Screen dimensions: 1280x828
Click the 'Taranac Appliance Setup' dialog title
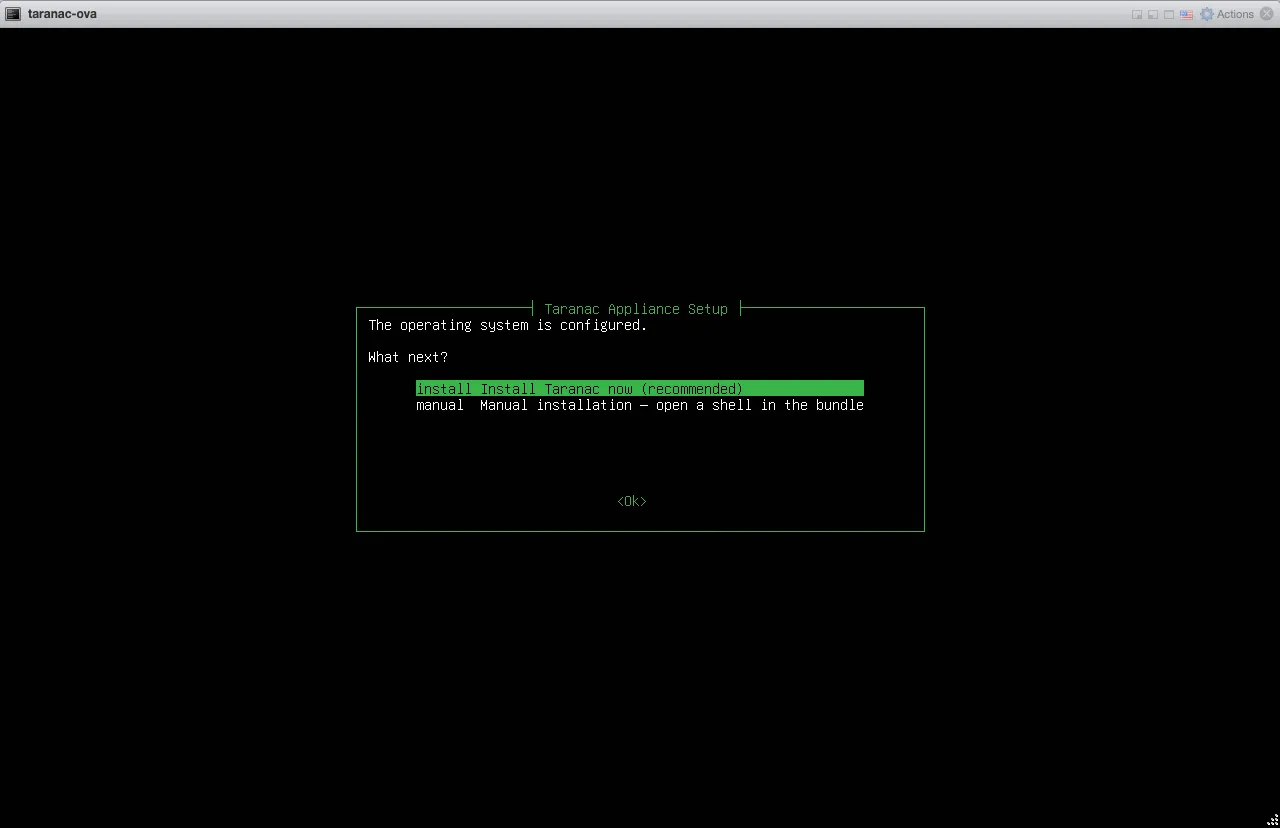[636, 309]
